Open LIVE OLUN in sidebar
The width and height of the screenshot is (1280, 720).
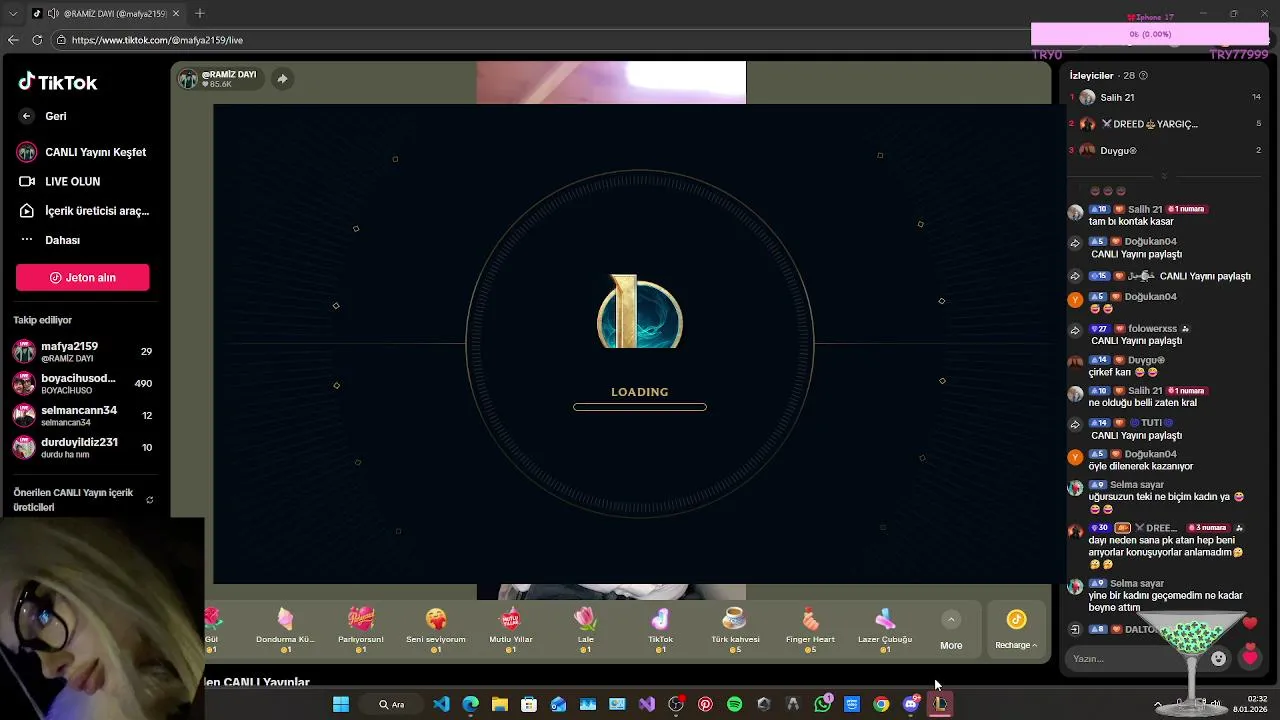(x=60, y=181)
